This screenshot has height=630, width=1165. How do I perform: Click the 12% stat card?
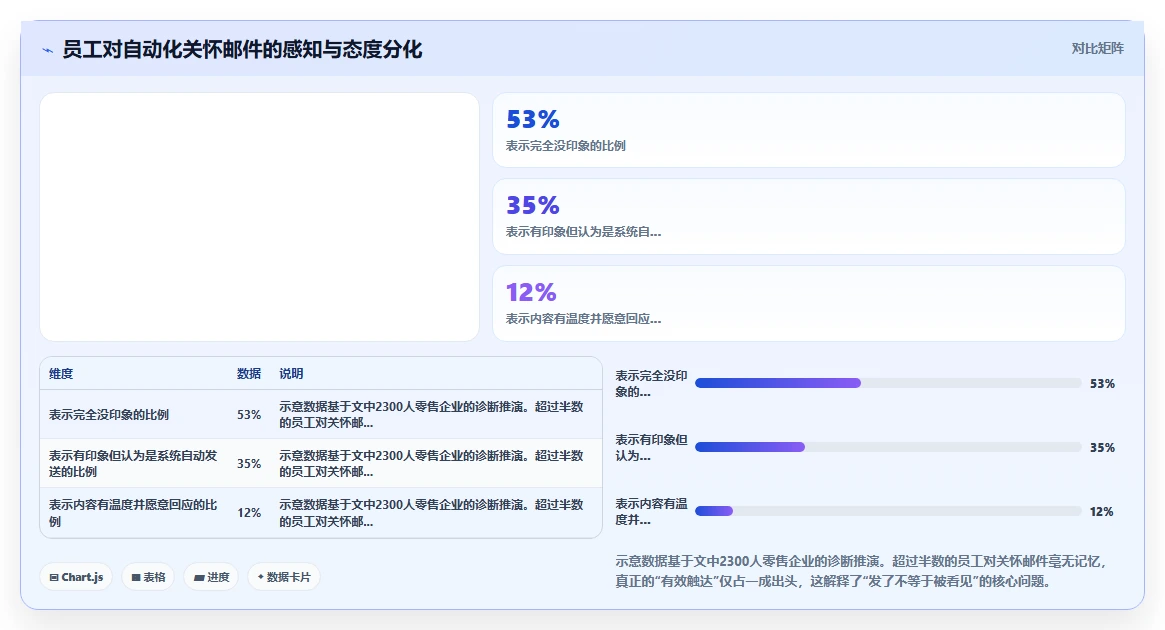point(808,303)
